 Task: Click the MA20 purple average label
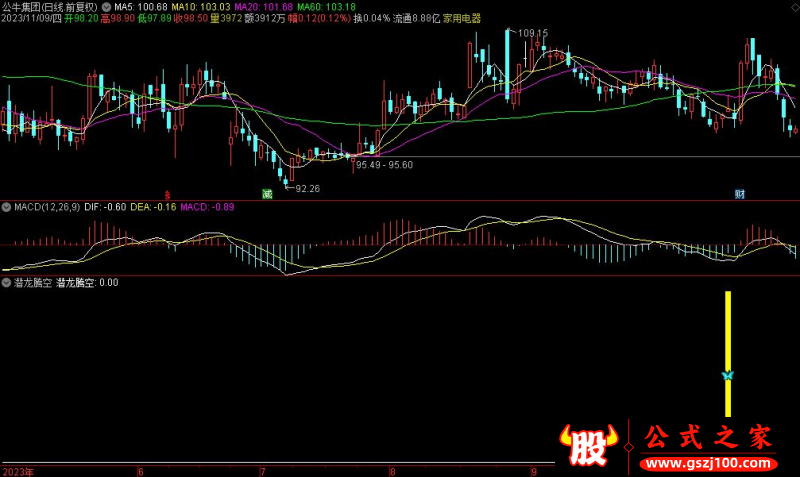click(x=264, y=6)
